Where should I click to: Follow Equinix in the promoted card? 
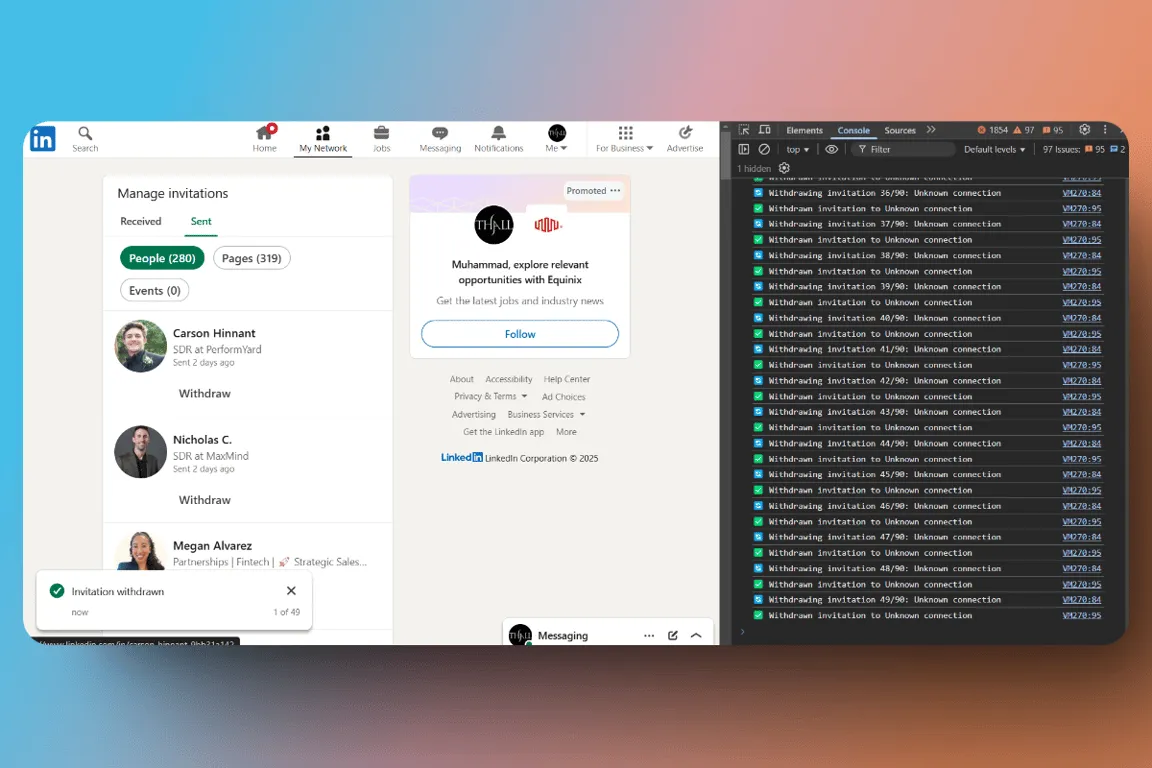coord(519,333)
